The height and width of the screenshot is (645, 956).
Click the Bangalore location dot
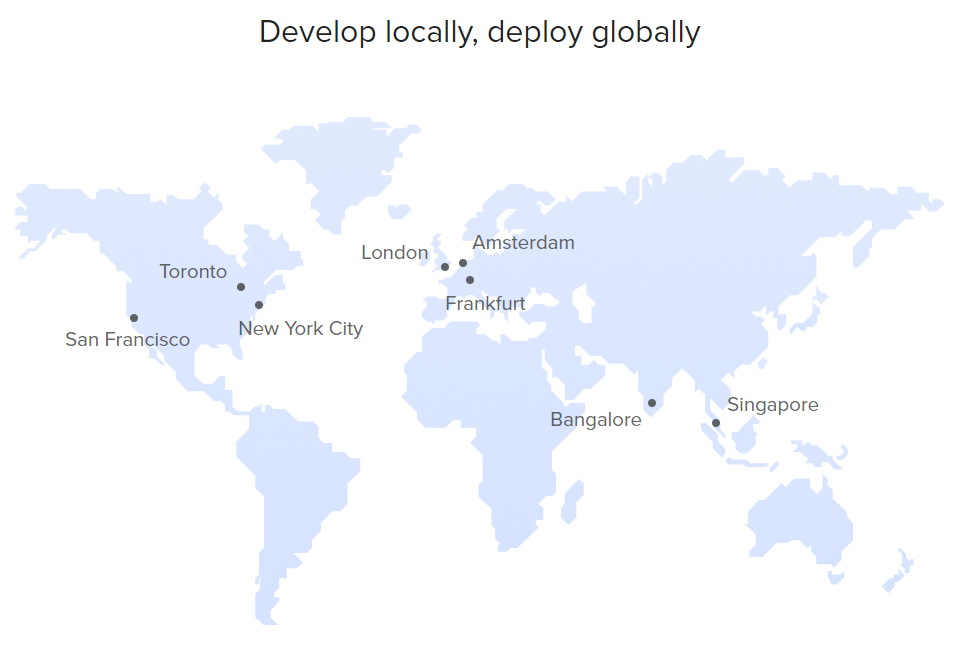(x=652, y=403)
